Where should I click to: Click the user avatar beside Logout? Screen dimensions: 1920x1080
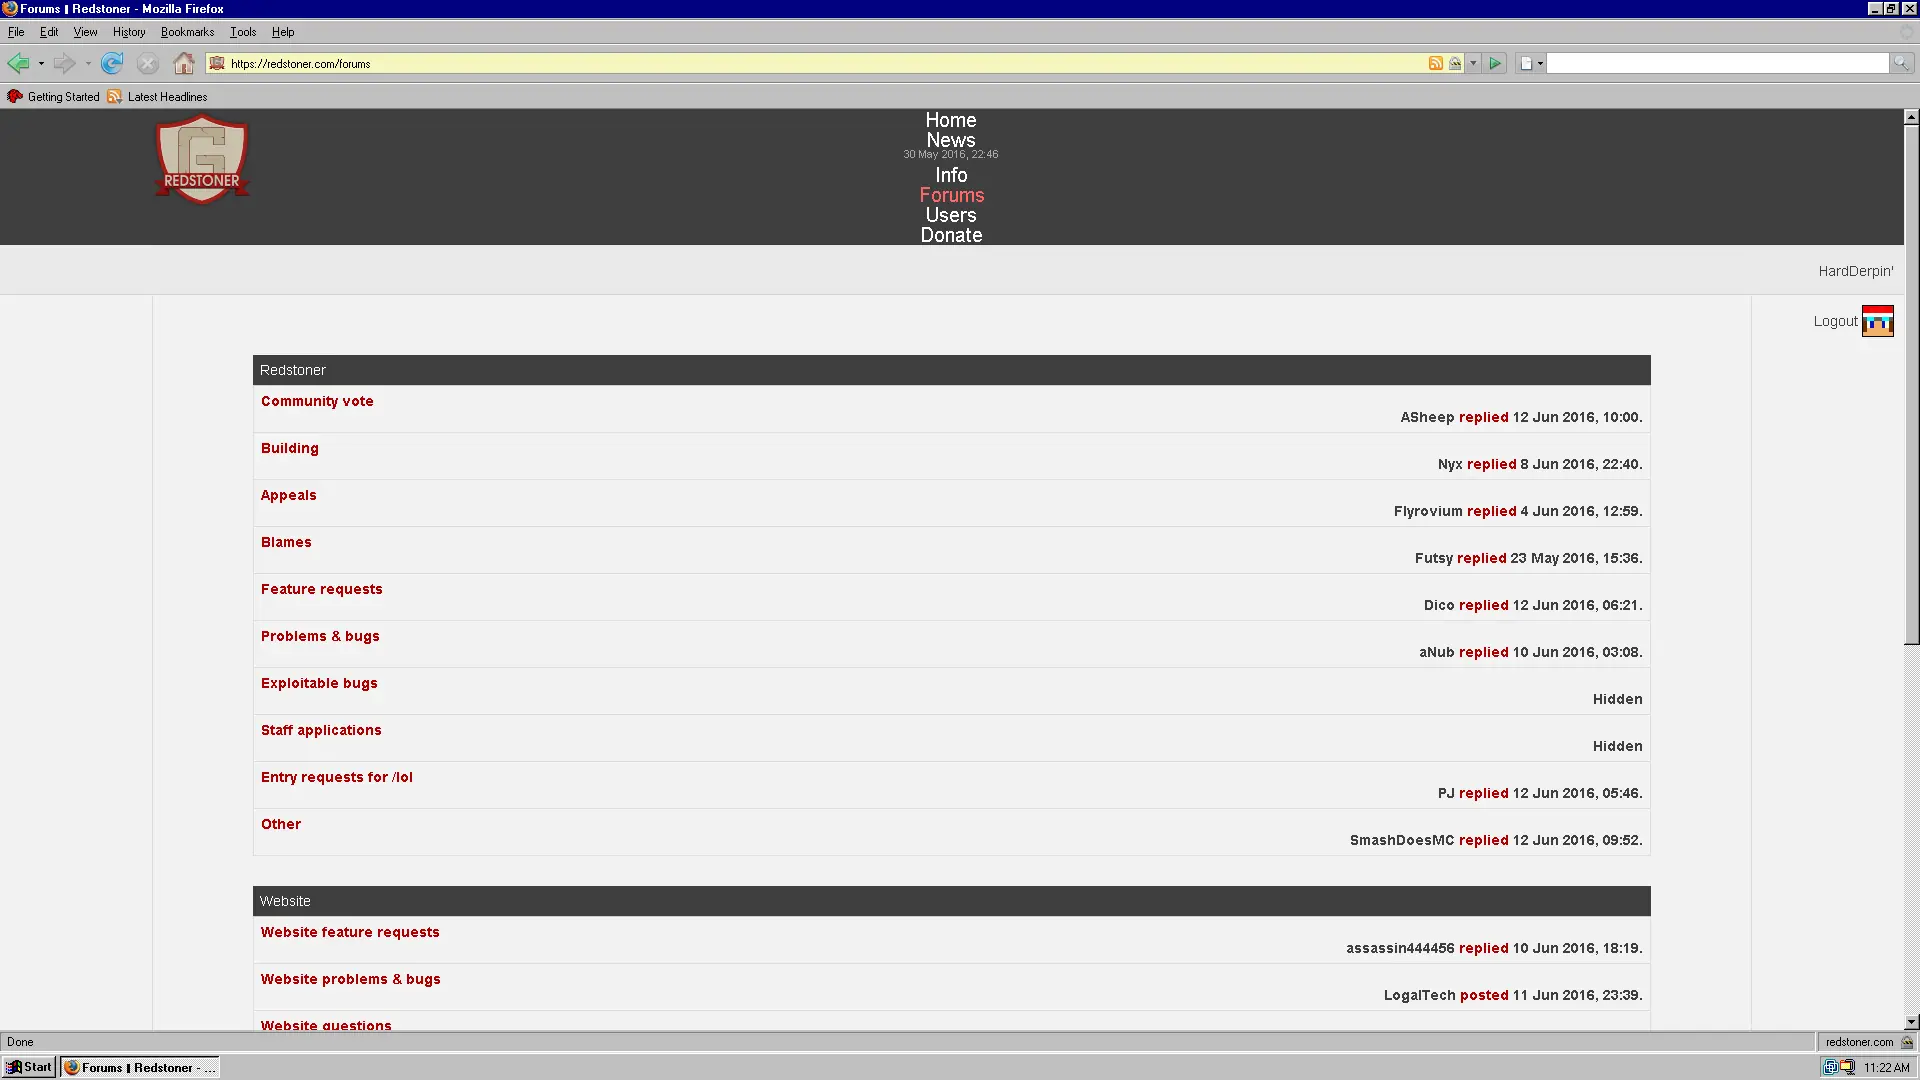tap(1877, 321)
